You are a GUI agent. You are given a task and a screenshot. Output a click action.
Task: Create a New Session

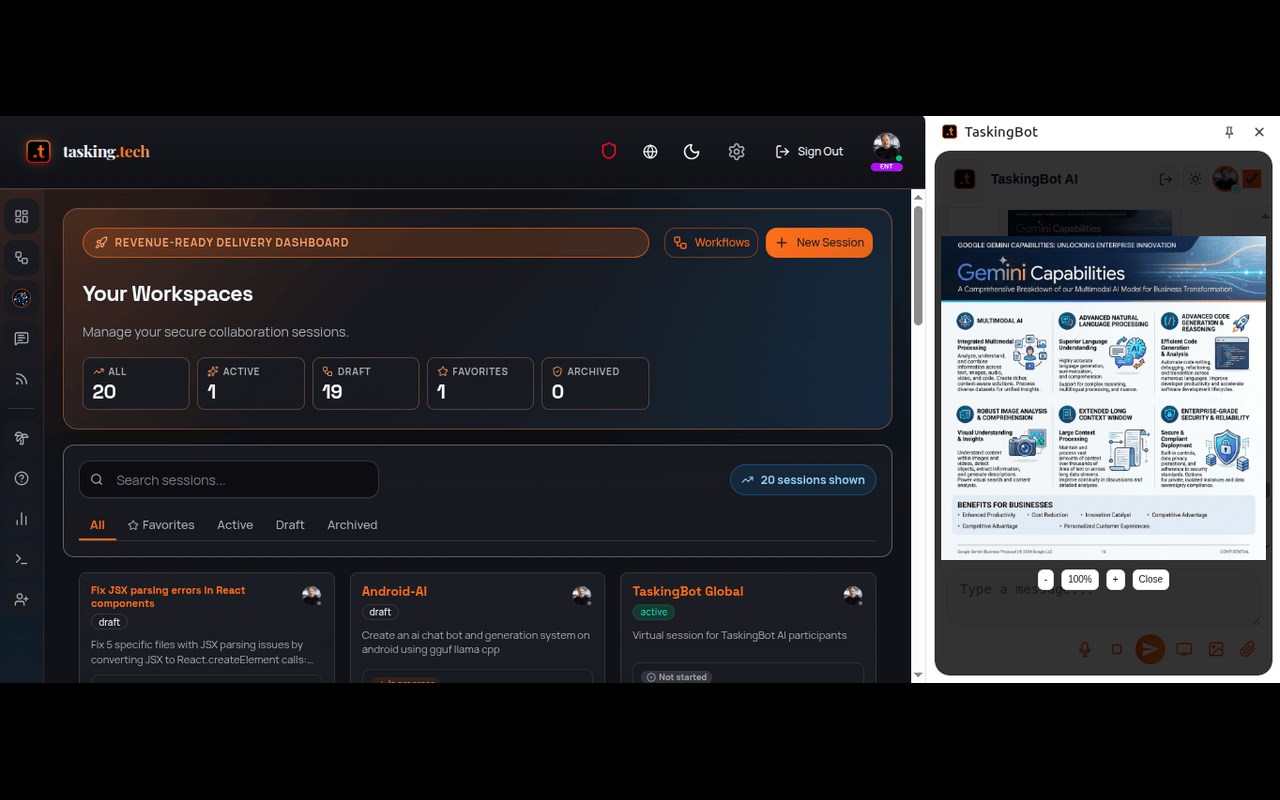[819, 242]
